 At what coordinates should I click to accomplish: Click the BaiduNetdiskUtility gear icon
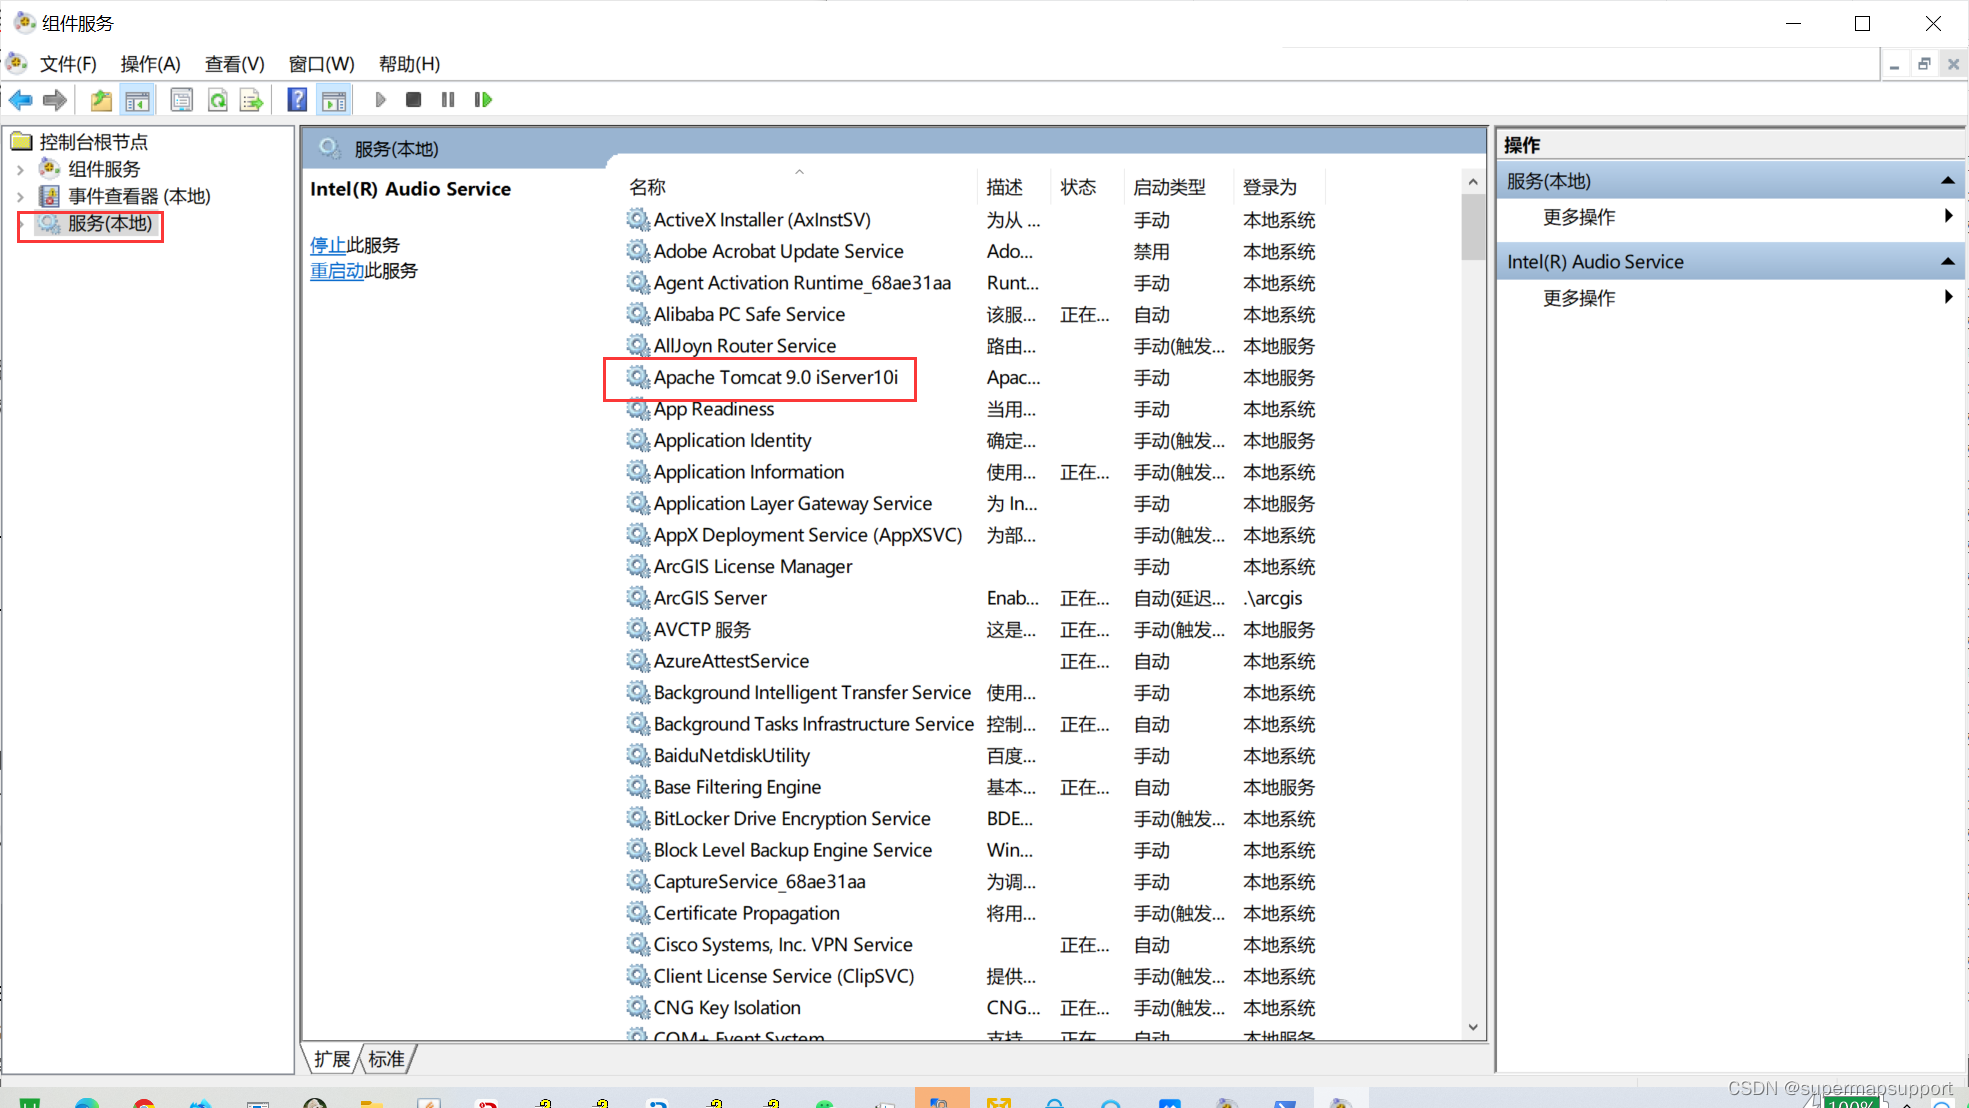(638, 756)
